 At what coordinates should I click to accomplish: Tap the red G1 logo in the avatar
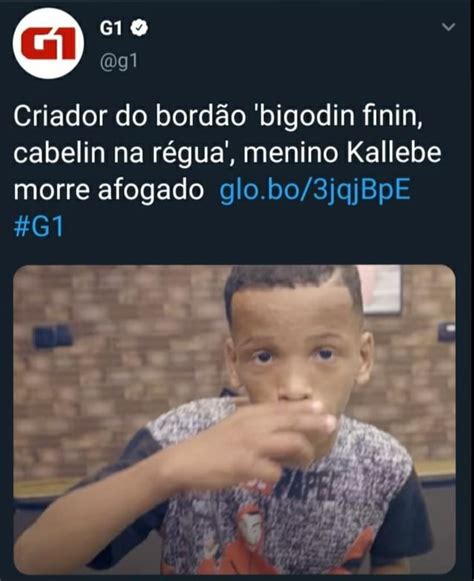coord(48,44)
